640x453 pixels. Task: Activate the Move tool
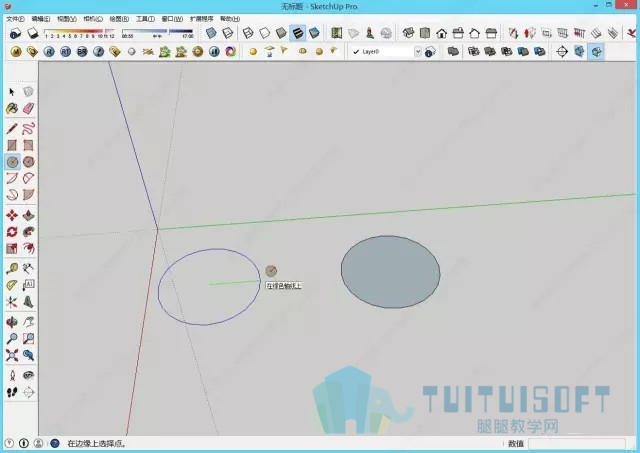pos(12,215)
